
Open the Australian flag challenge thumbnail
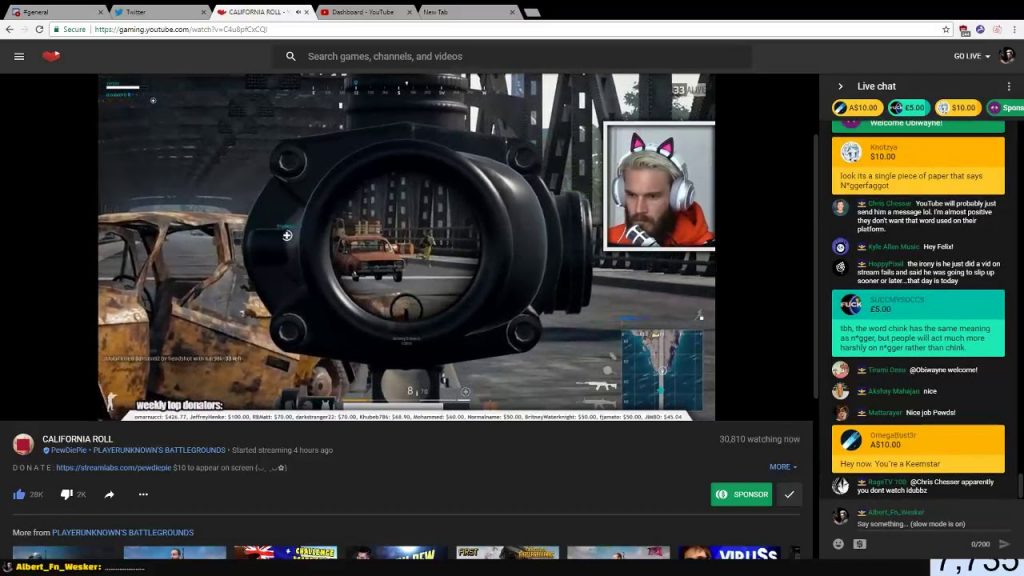(x=285, y=552)
